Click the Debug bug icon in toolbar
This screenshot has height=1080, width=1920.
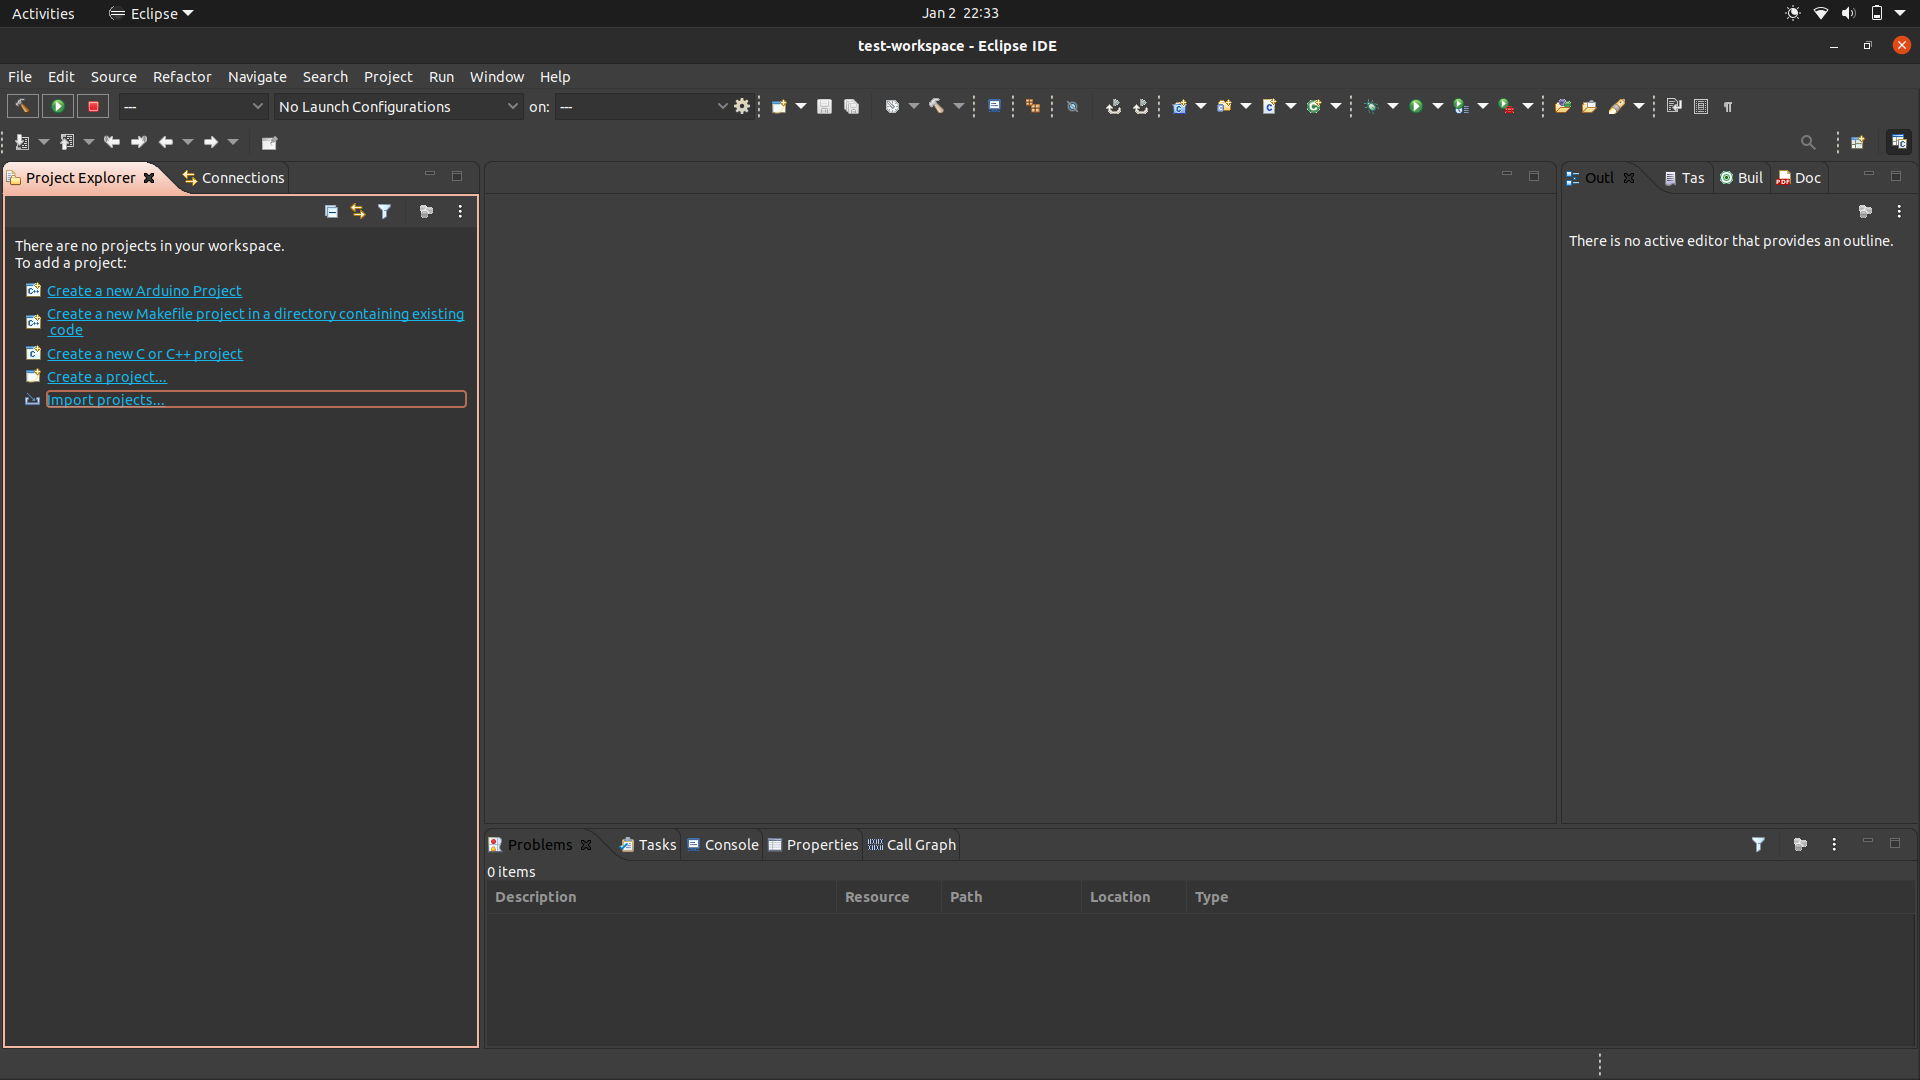1371,106
